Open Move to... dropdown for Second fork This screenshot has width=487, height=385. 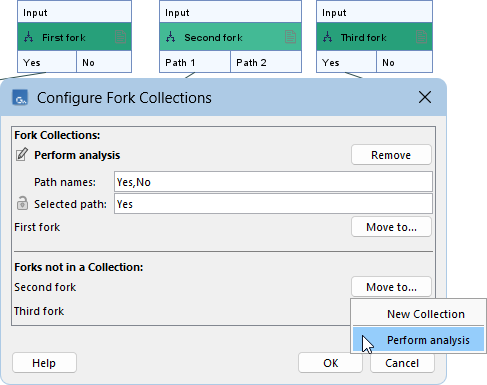391,287
